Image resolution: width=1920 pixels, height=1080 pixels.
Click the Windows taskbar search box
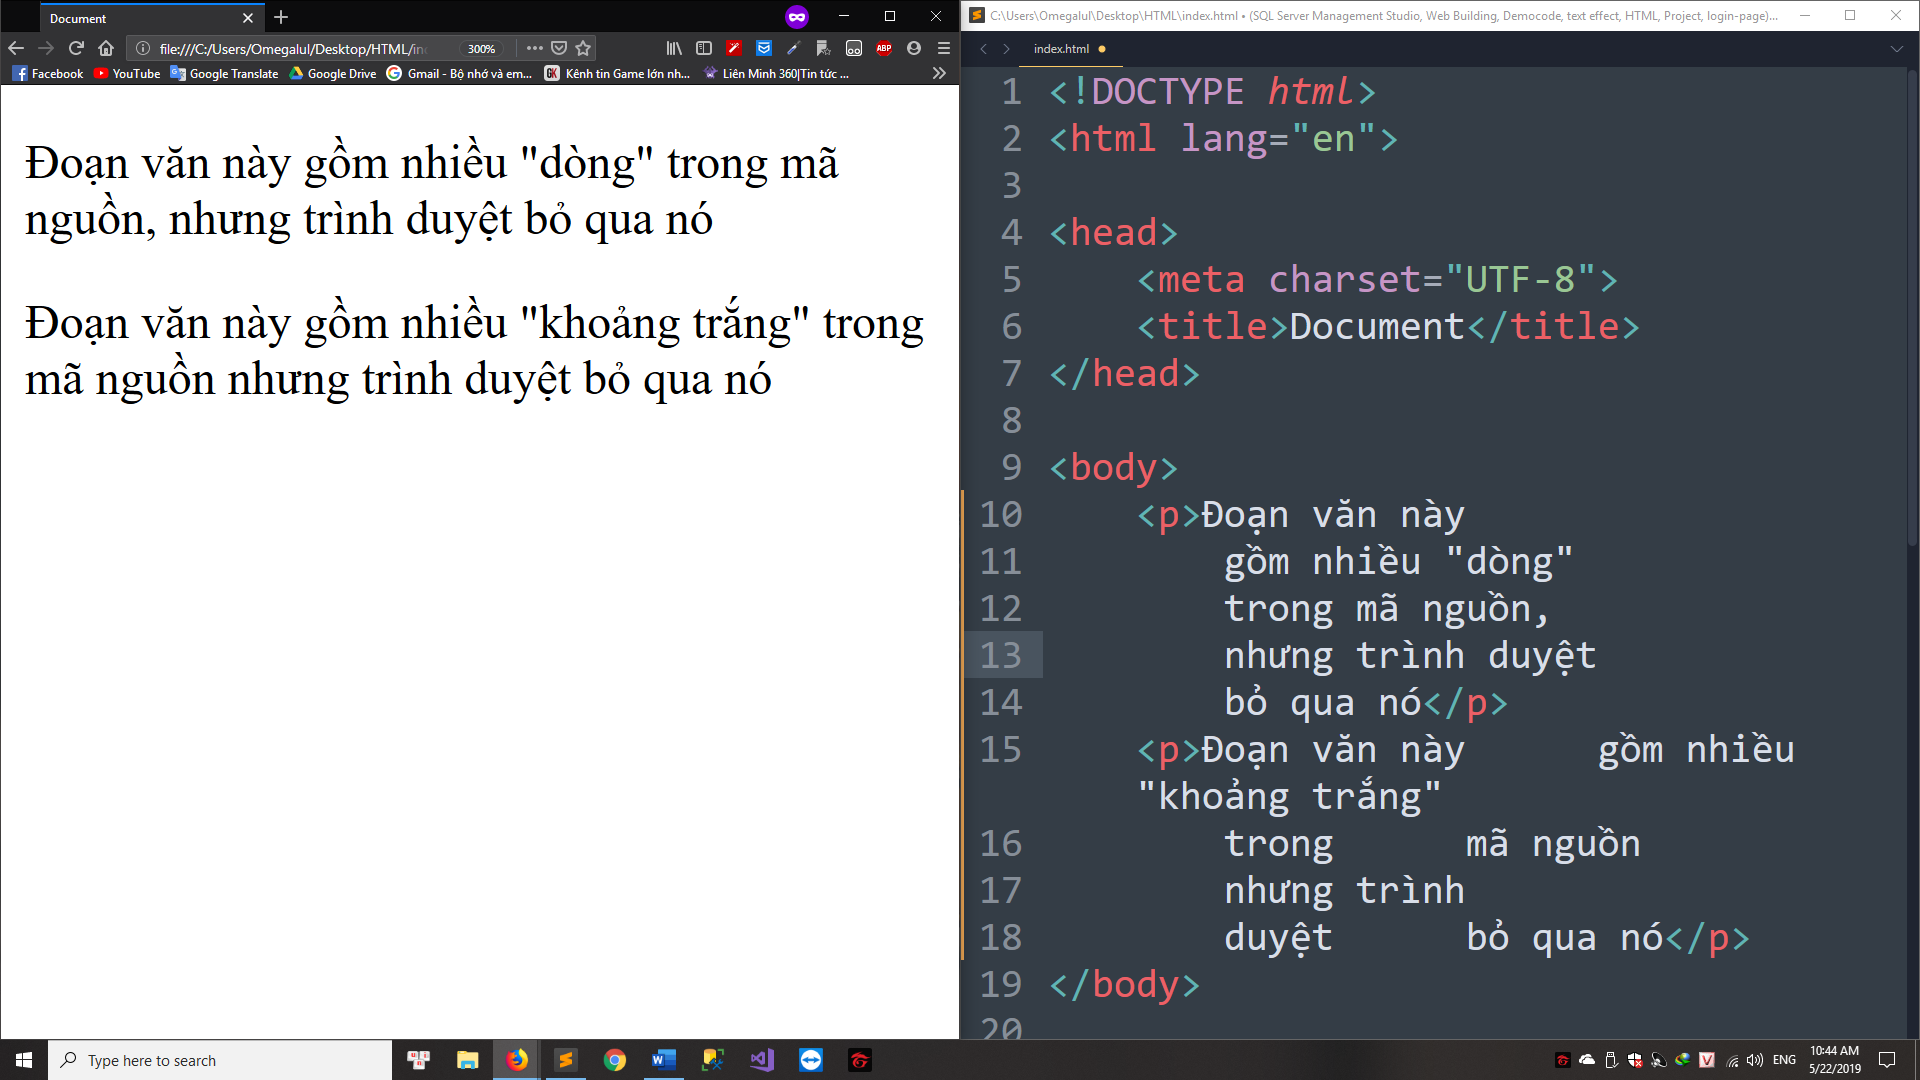(x=220, y=1060)
